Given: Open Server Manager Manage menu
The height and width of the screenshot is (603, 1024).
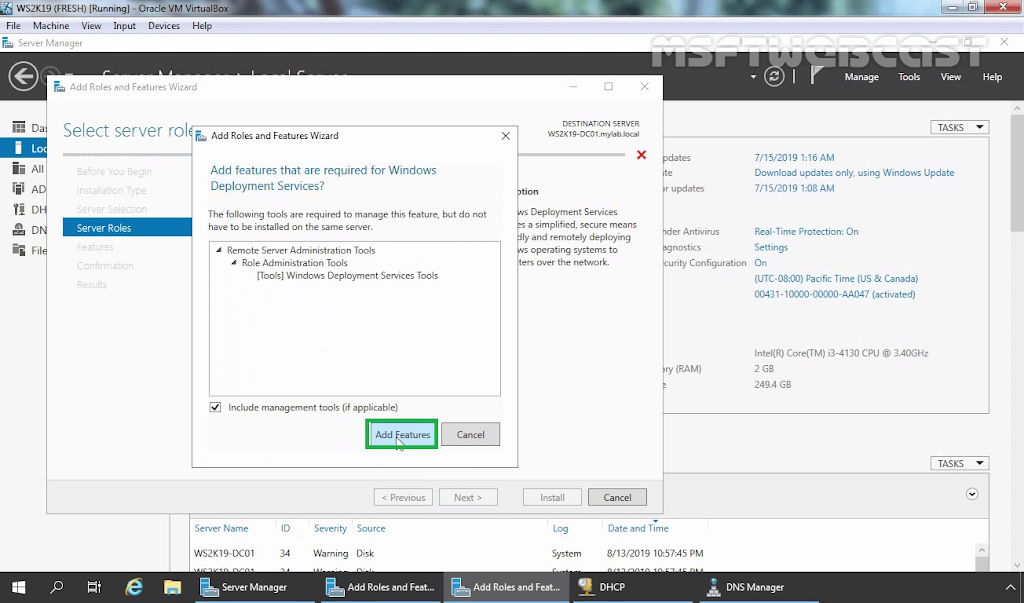Looking at the screenshot, I should pyautogui.click(x=861, y=76).
